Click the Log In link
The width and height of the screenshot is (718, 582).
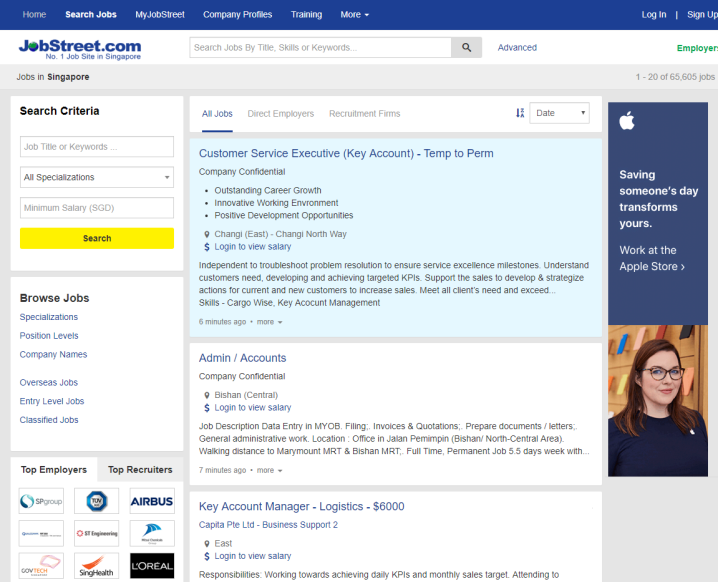coord(654,15)
